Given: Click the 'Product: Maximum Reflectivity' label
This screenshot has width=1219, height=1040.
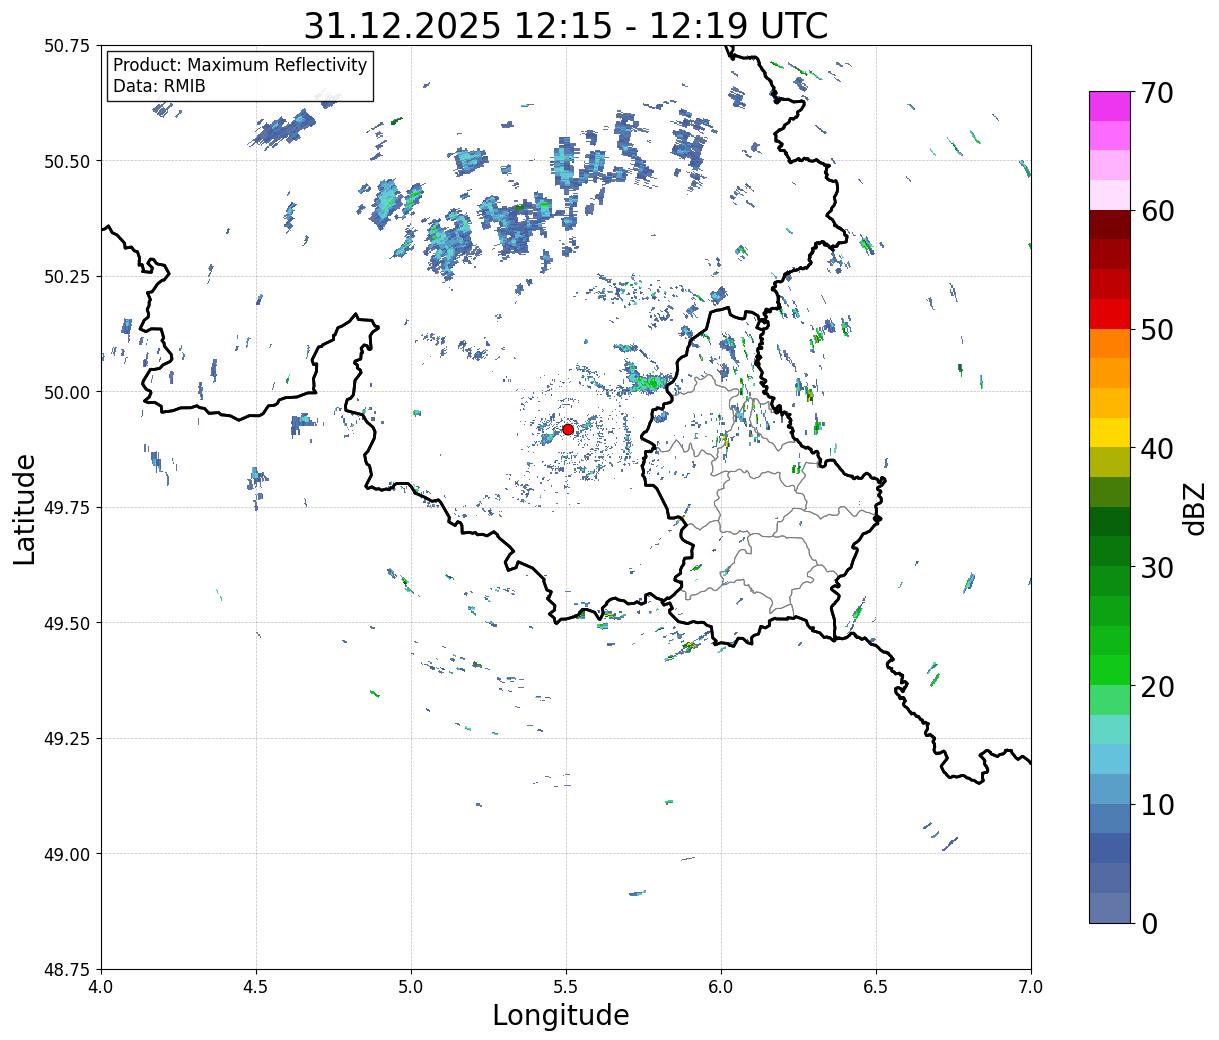Looking at the screenshot, I should point(240,65).
